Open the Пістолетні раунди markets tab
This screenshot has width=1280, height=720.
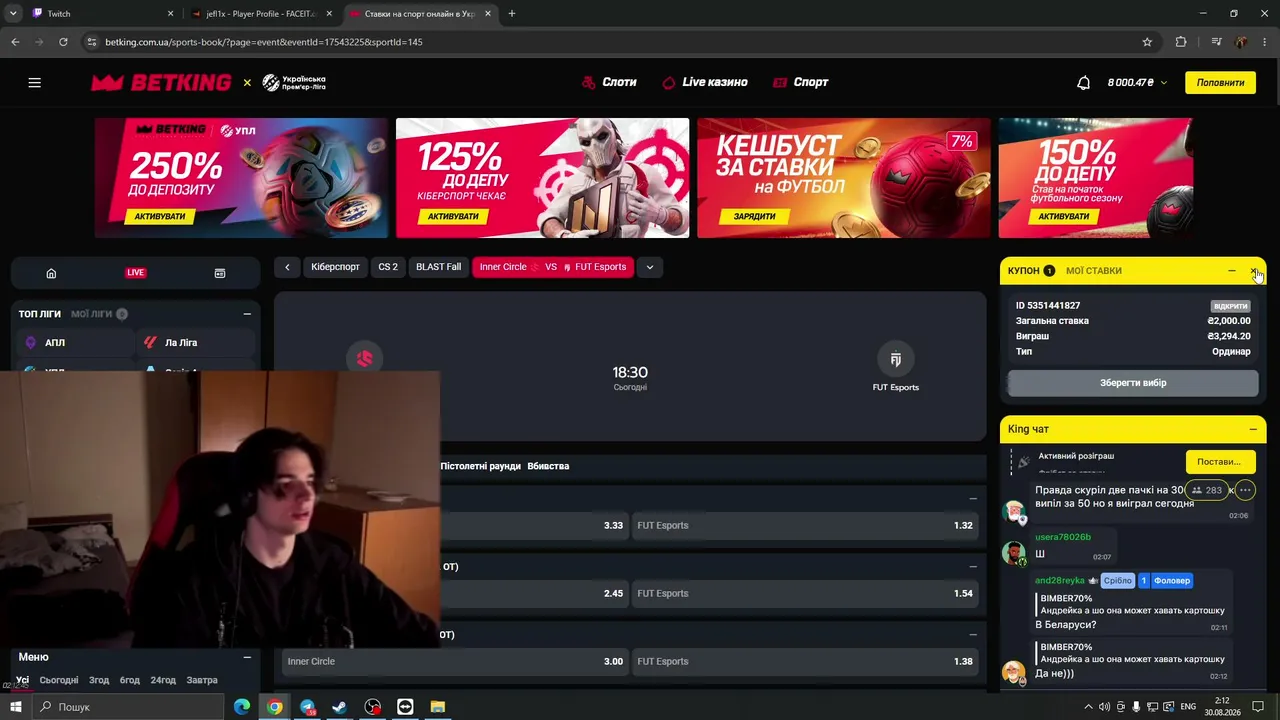(480, 466)
